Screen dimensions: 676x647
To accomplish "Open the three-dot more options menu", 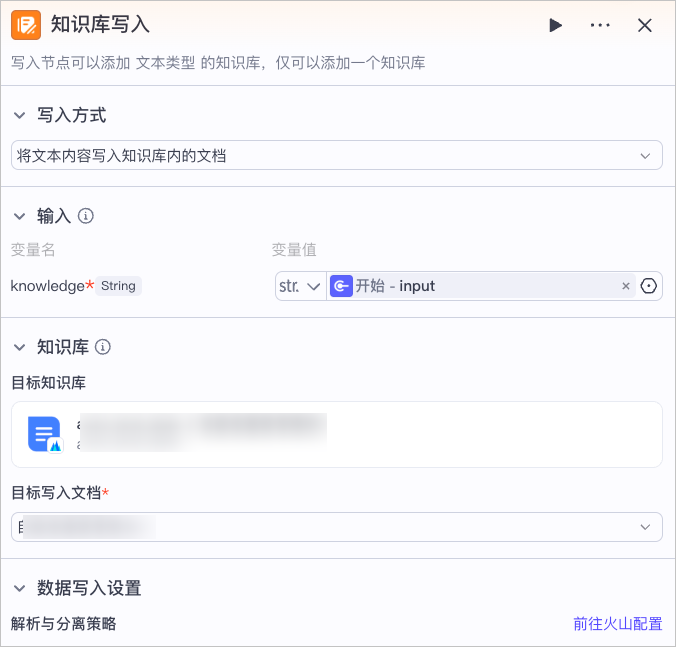I will 600,26.
